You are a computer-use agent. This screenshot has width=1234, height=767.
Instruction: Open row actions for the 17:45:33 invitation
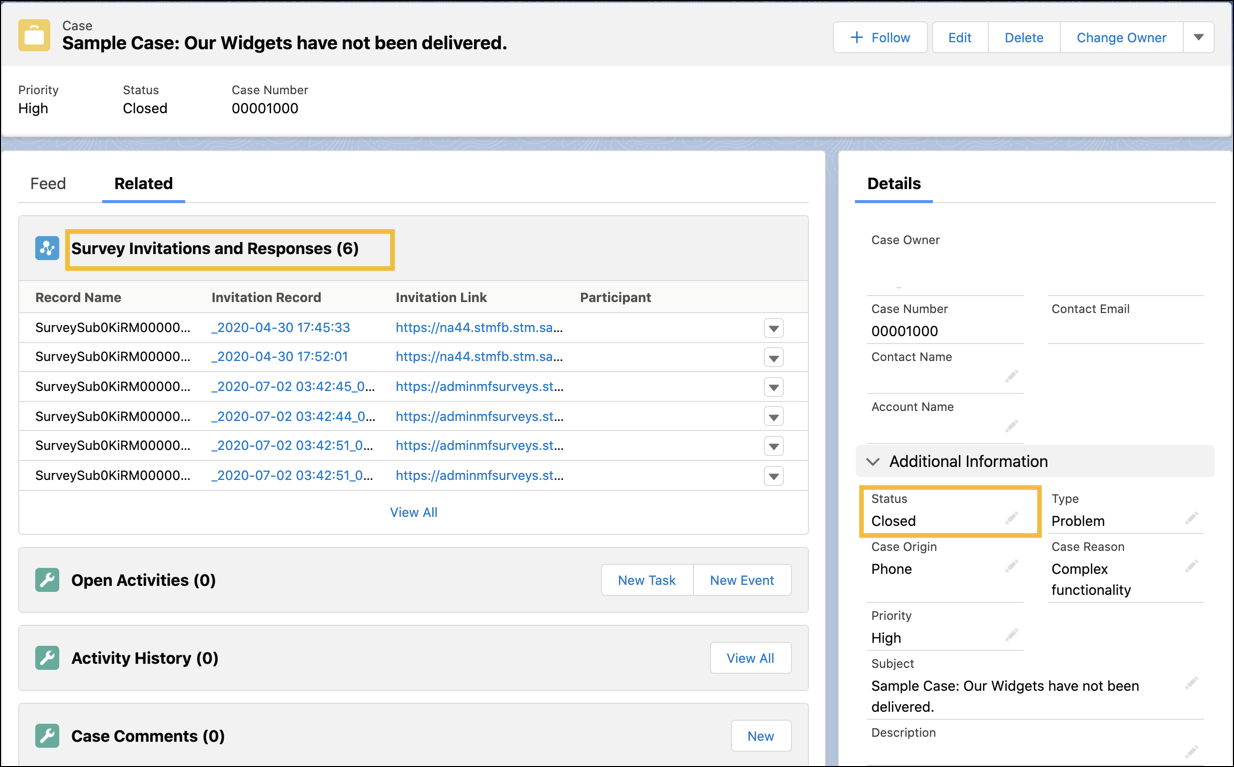click(x=774, y=328)
